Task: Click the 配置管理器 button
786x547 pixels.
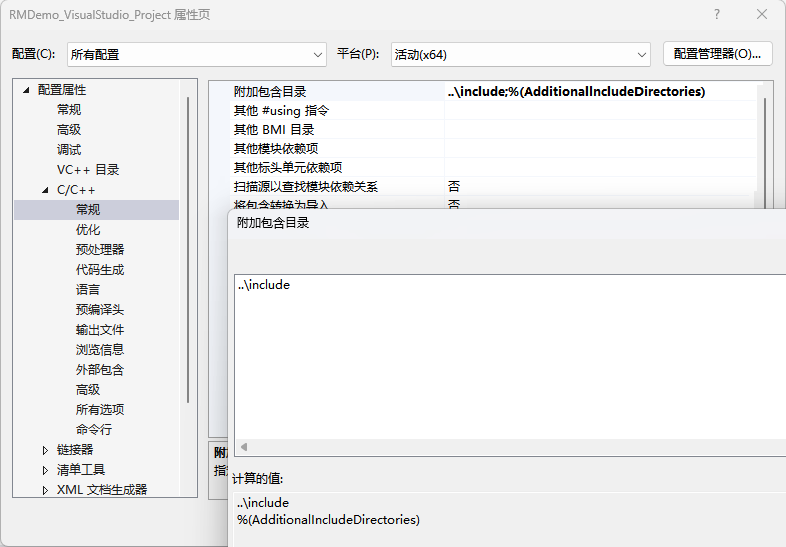Action: (x=717, y=54)
